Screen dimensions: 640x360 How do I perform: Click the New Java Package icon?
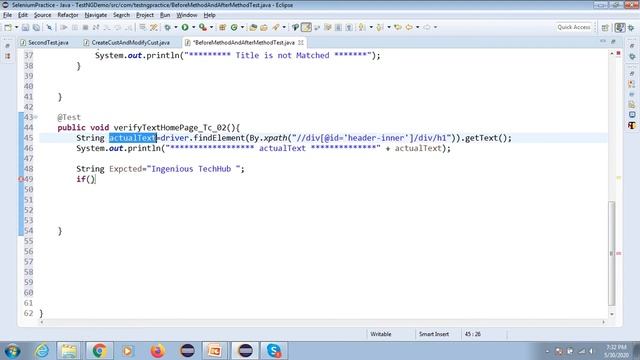[x=222, y=27]
